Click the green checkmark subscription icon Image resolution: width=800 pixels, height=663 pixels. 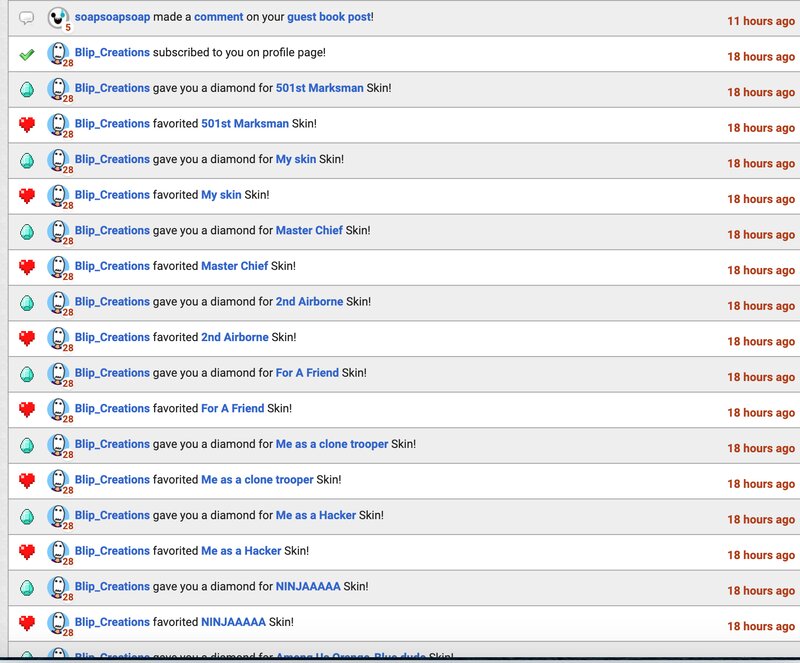[x=27, y=53]
